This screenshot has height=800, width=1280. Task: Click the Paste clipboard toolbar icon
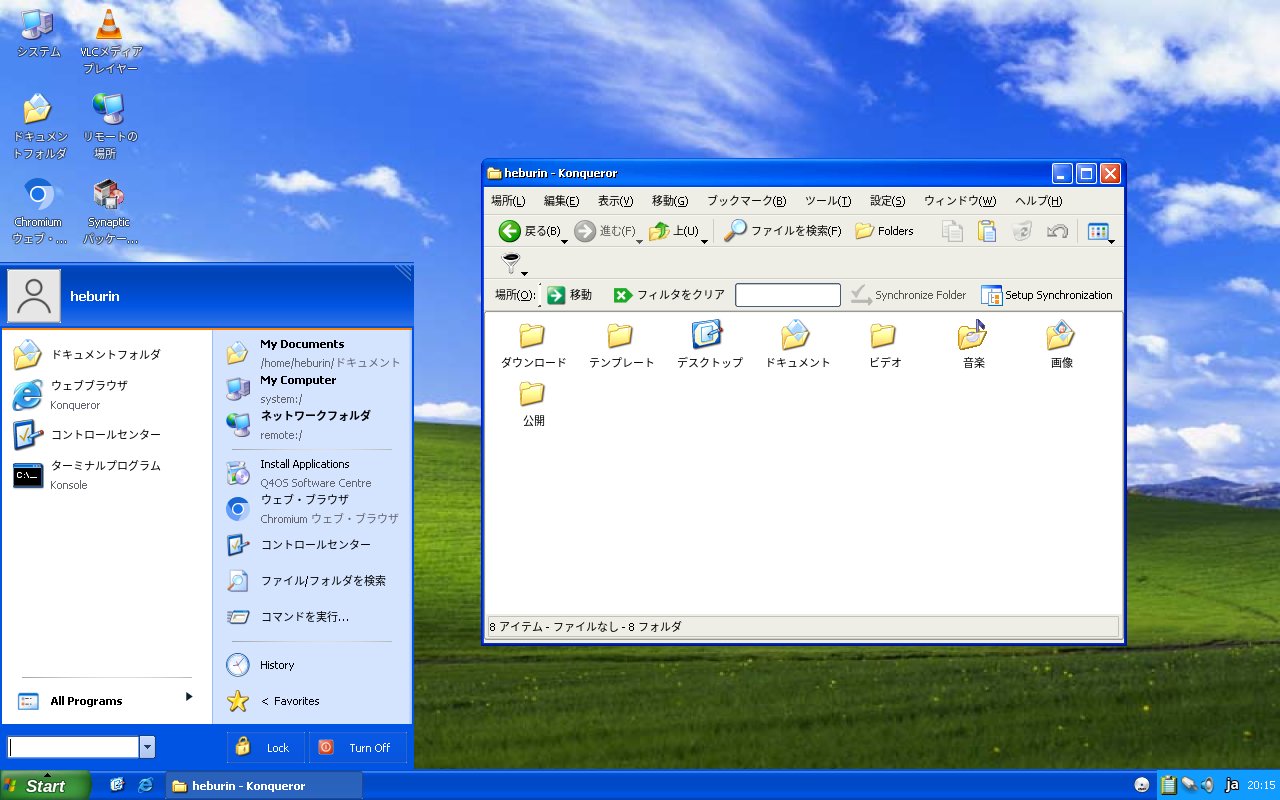(987, 231)
